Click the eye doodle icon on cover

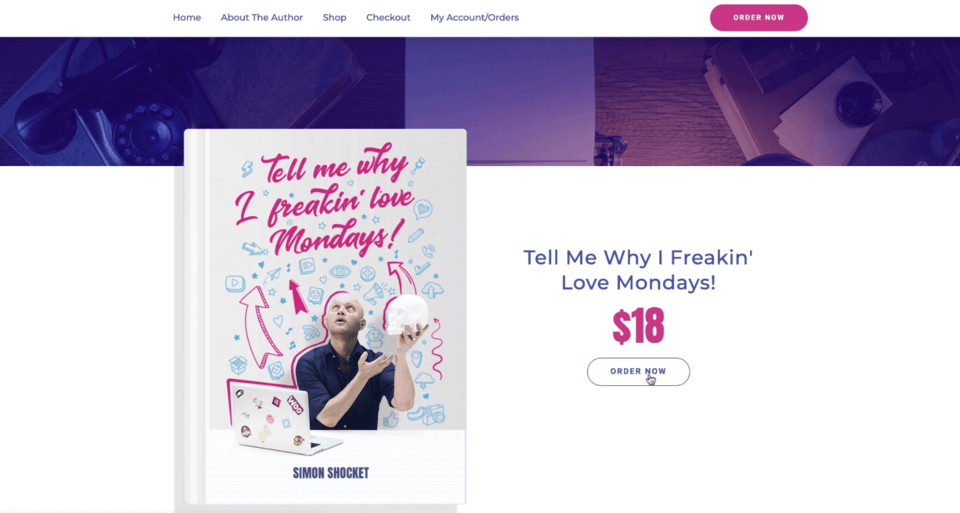[x=340, y=272]
